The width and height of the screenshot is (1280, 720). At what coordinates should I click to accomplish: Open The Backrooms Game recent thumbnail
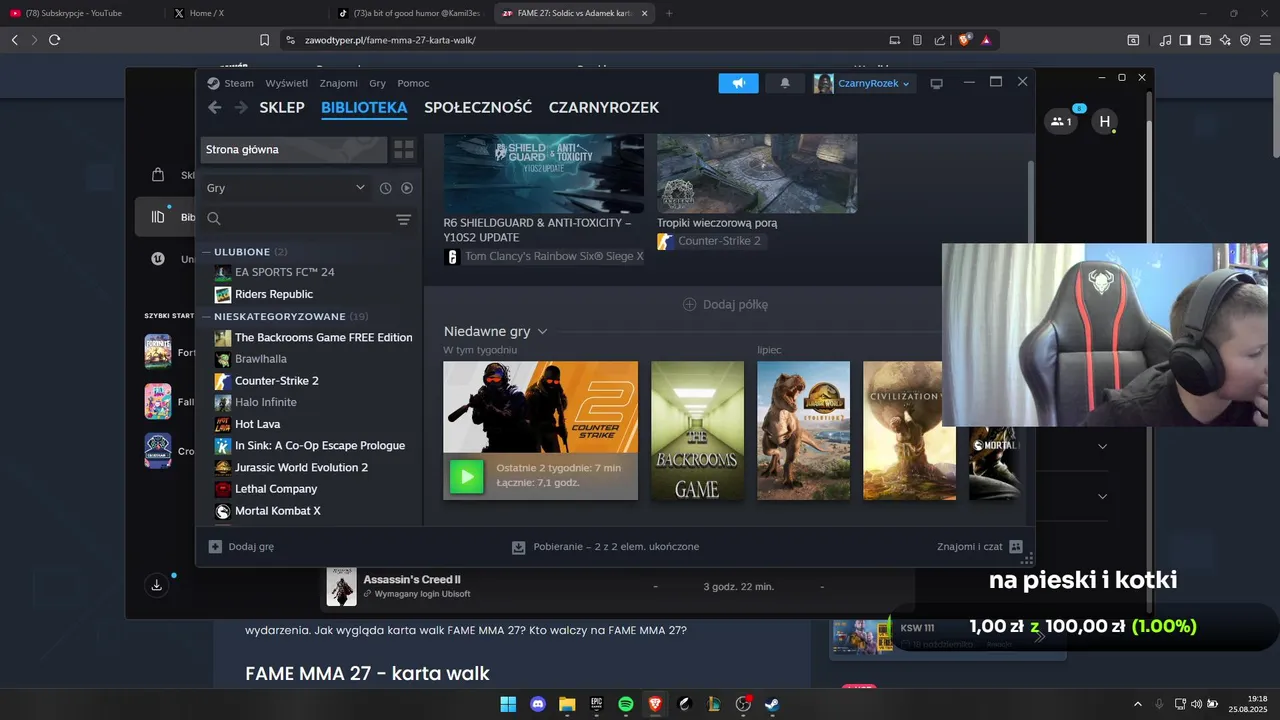click(x=697, y=431)
